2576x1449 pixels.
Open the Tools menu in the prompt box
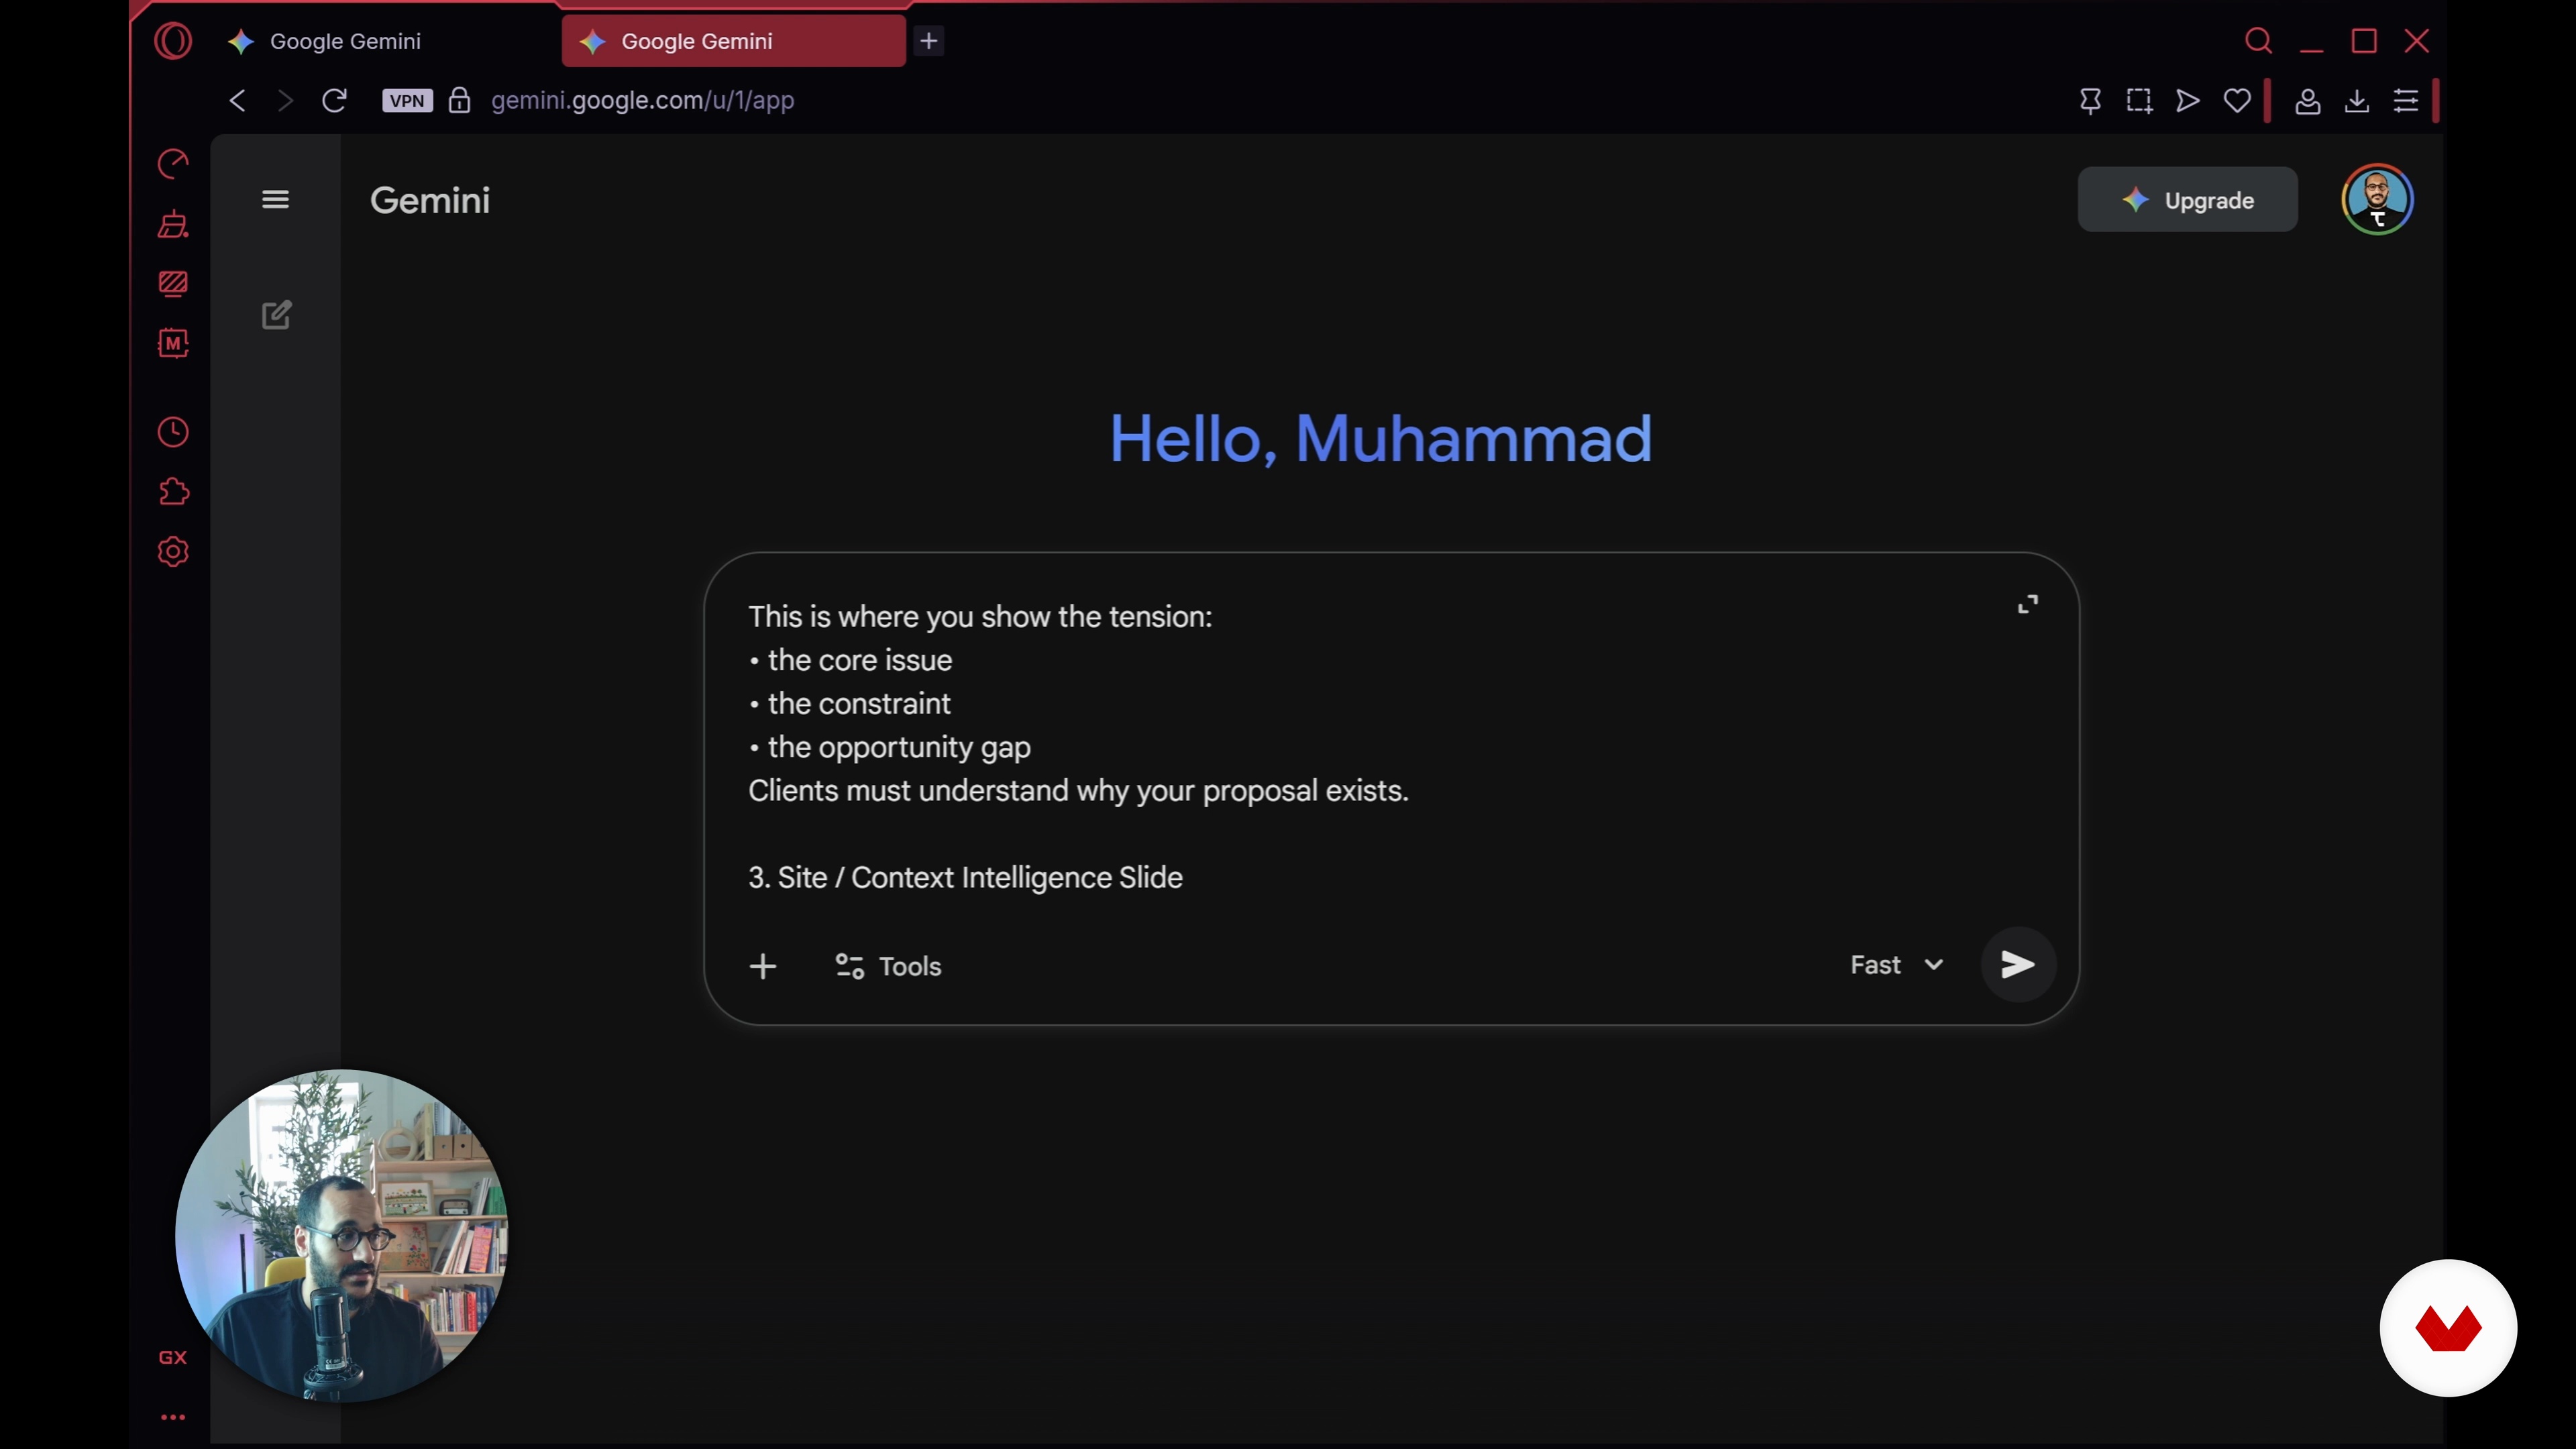pos(888,966)
